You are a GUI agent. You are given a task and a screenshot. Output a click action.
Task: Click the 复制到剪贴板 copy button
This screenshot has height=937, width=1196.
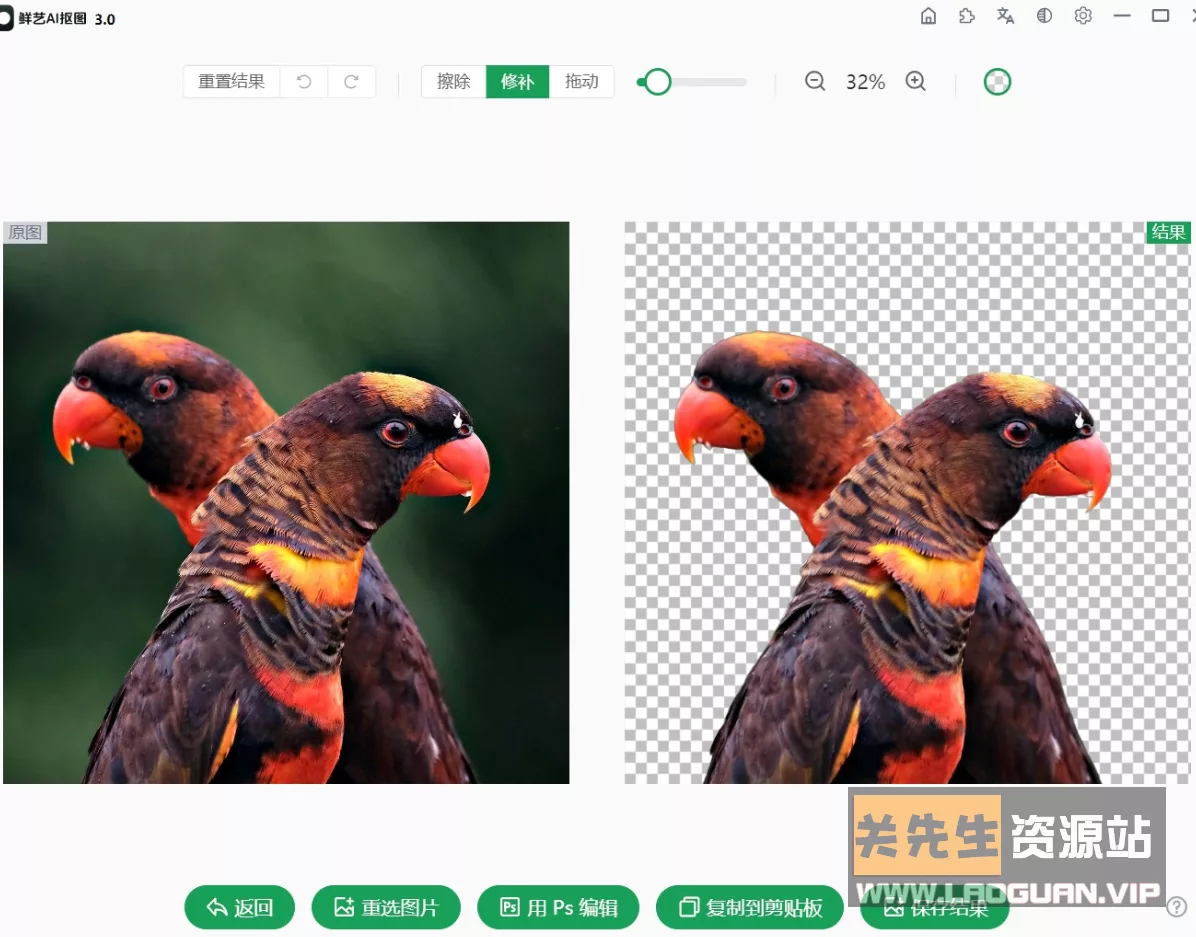pyautogui.click(x=750, y=908)
